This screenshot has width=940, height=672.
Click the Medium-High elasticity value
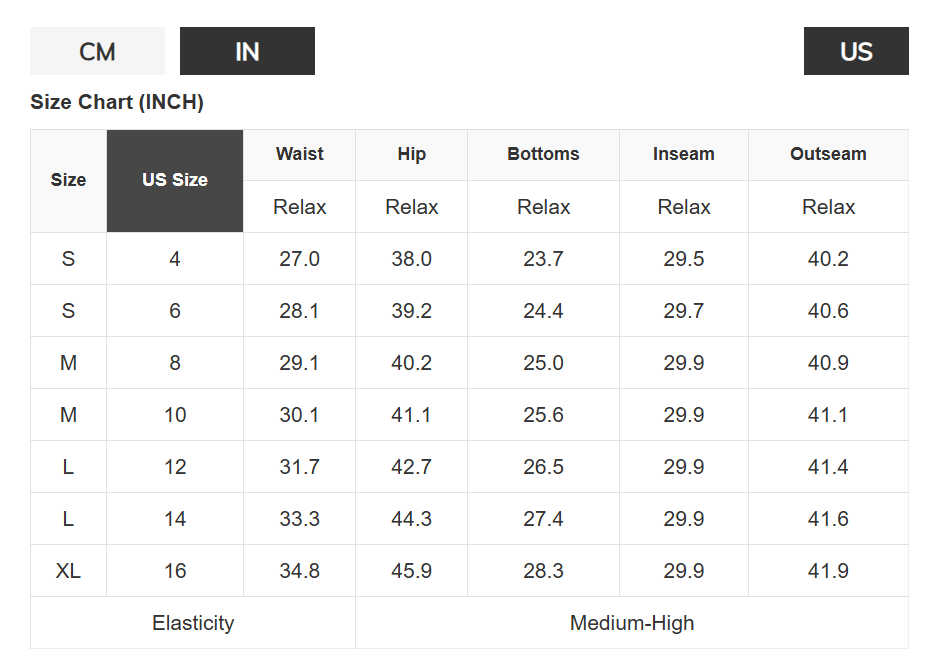point(632,623)
